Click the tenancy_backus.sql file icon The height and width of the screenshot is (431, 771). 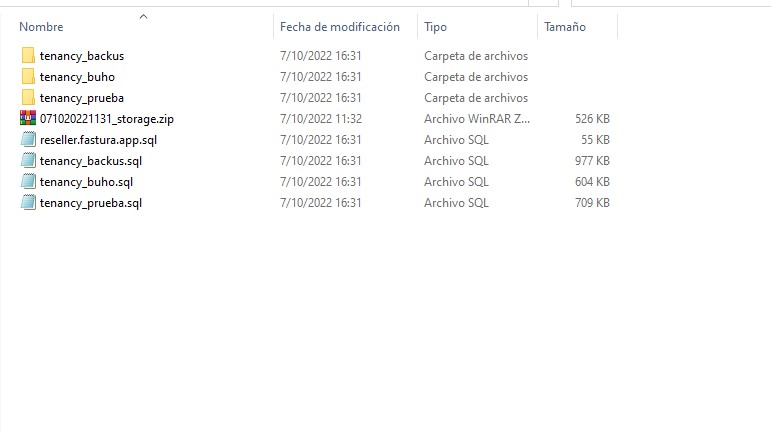(28, 161)
